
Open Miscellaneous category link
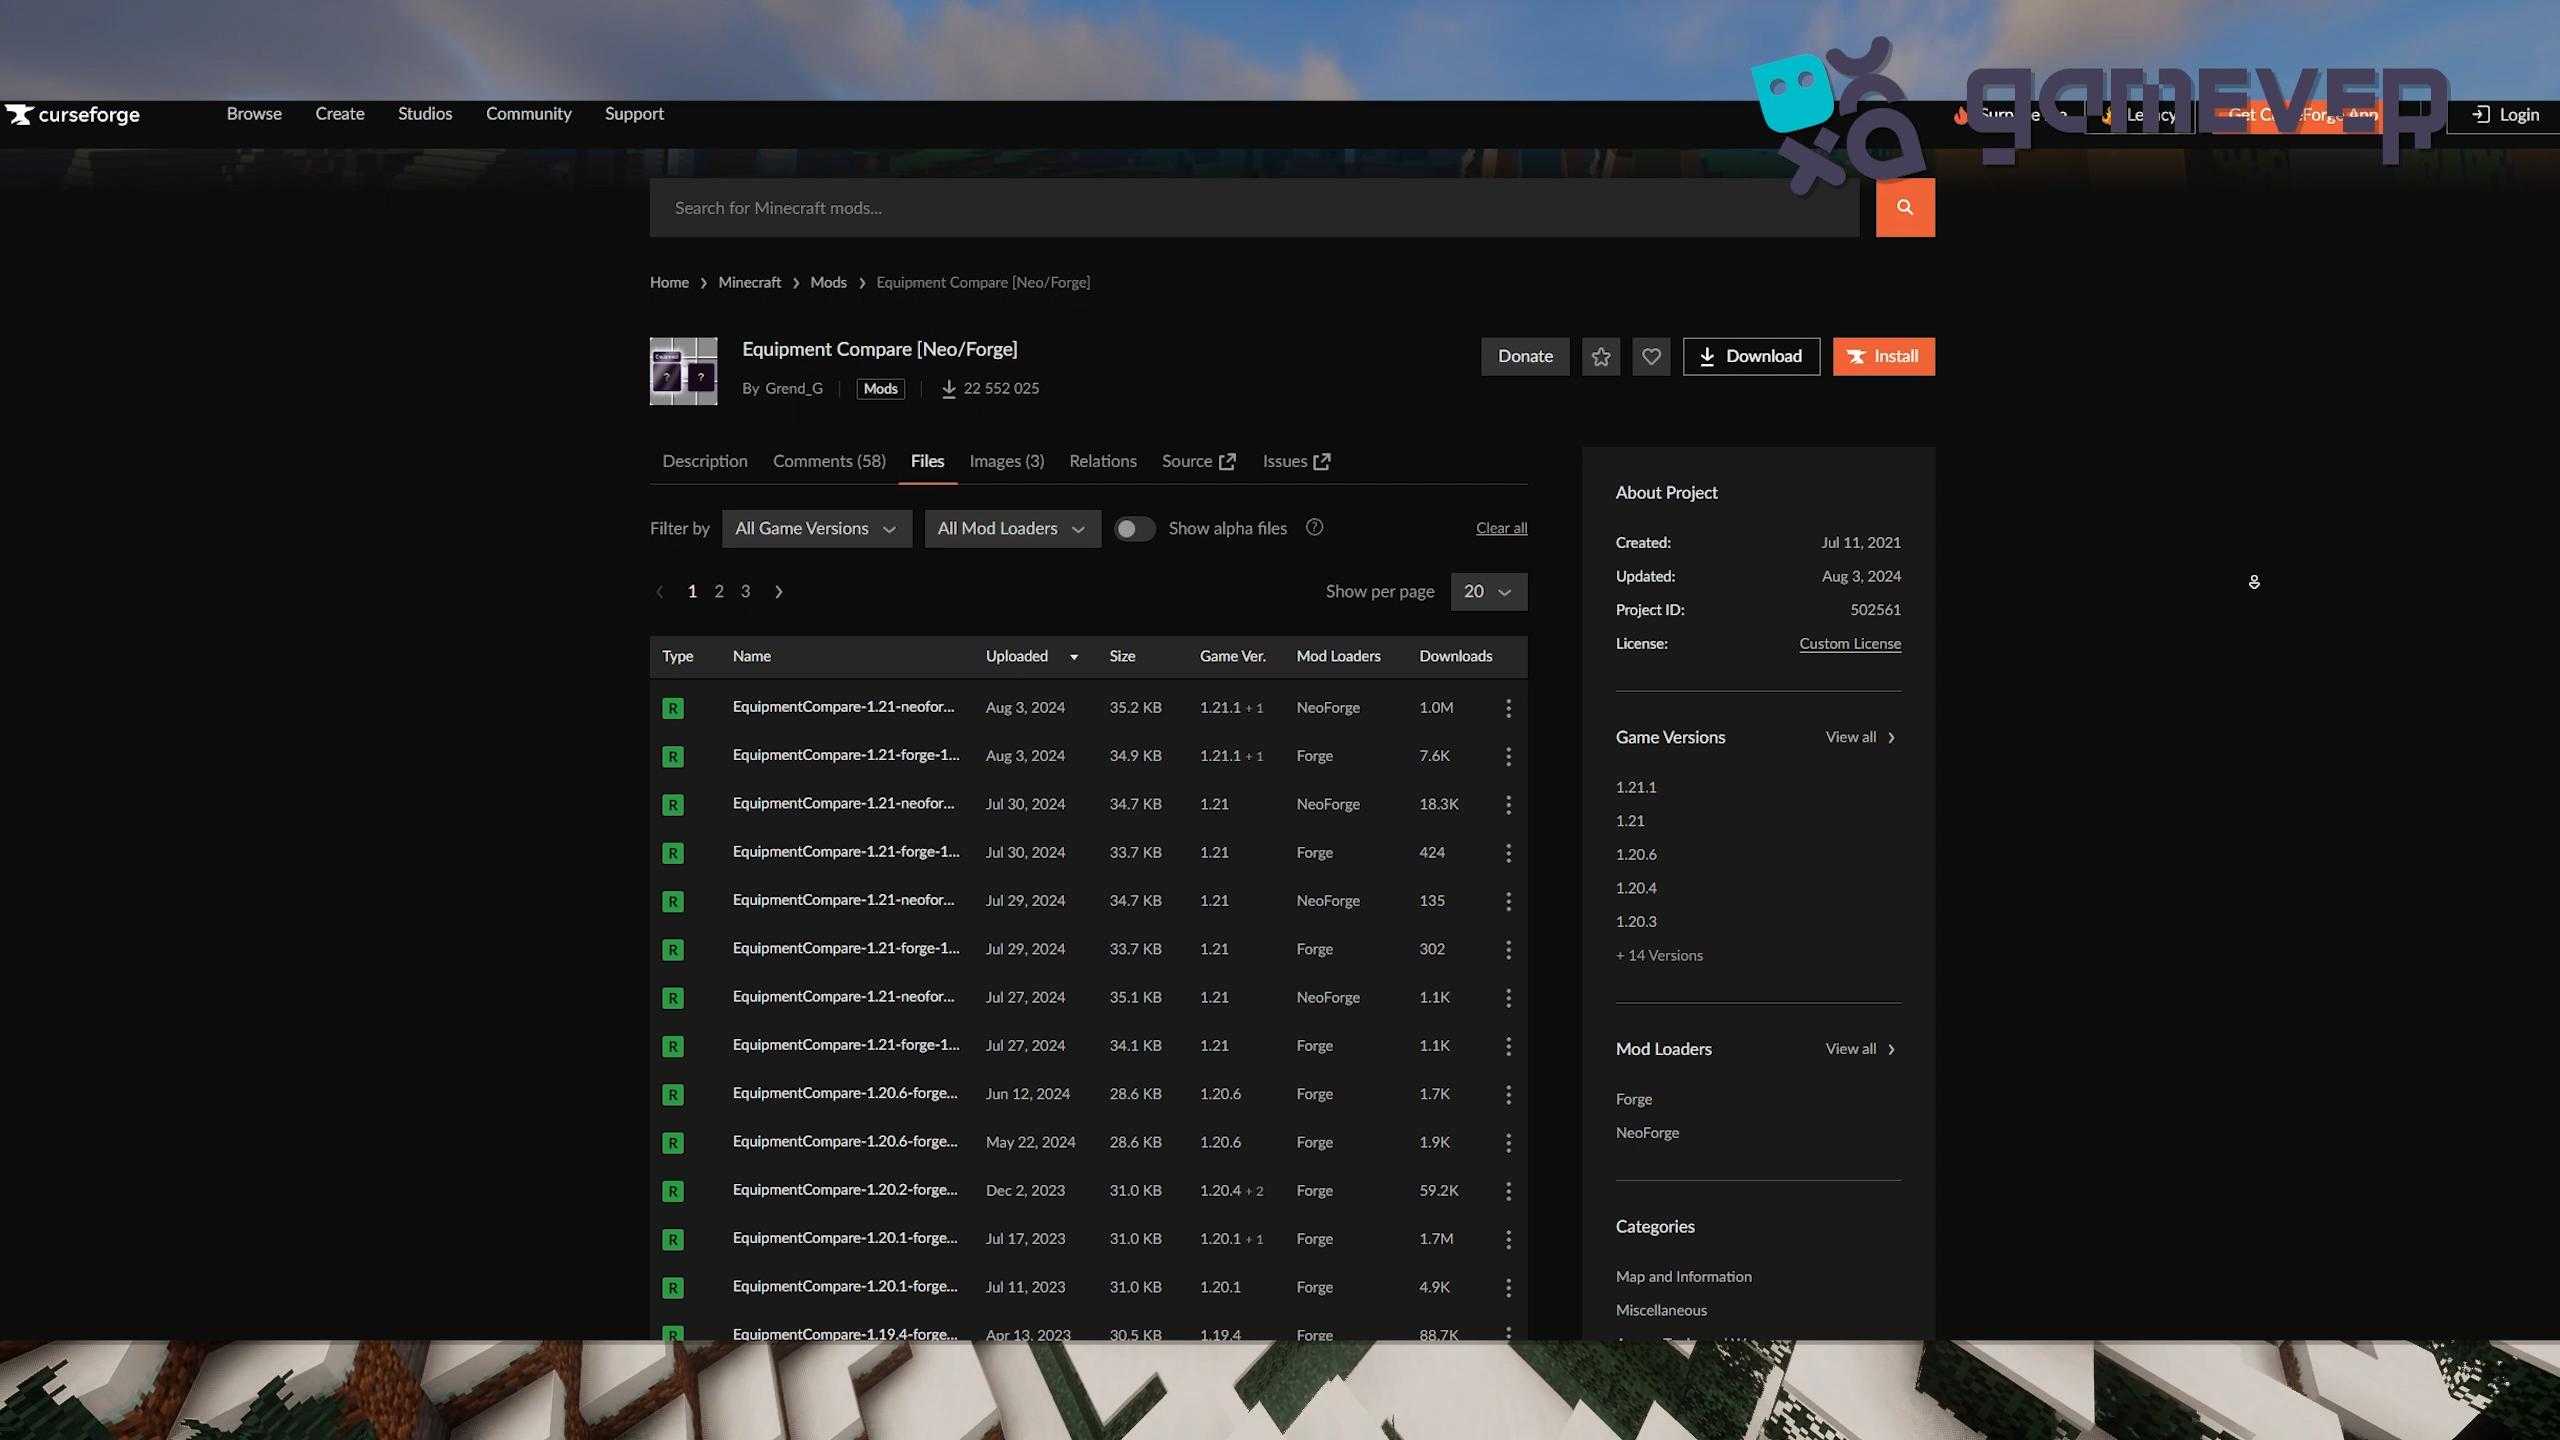pyautogui.click(x=1661, y=1310)
